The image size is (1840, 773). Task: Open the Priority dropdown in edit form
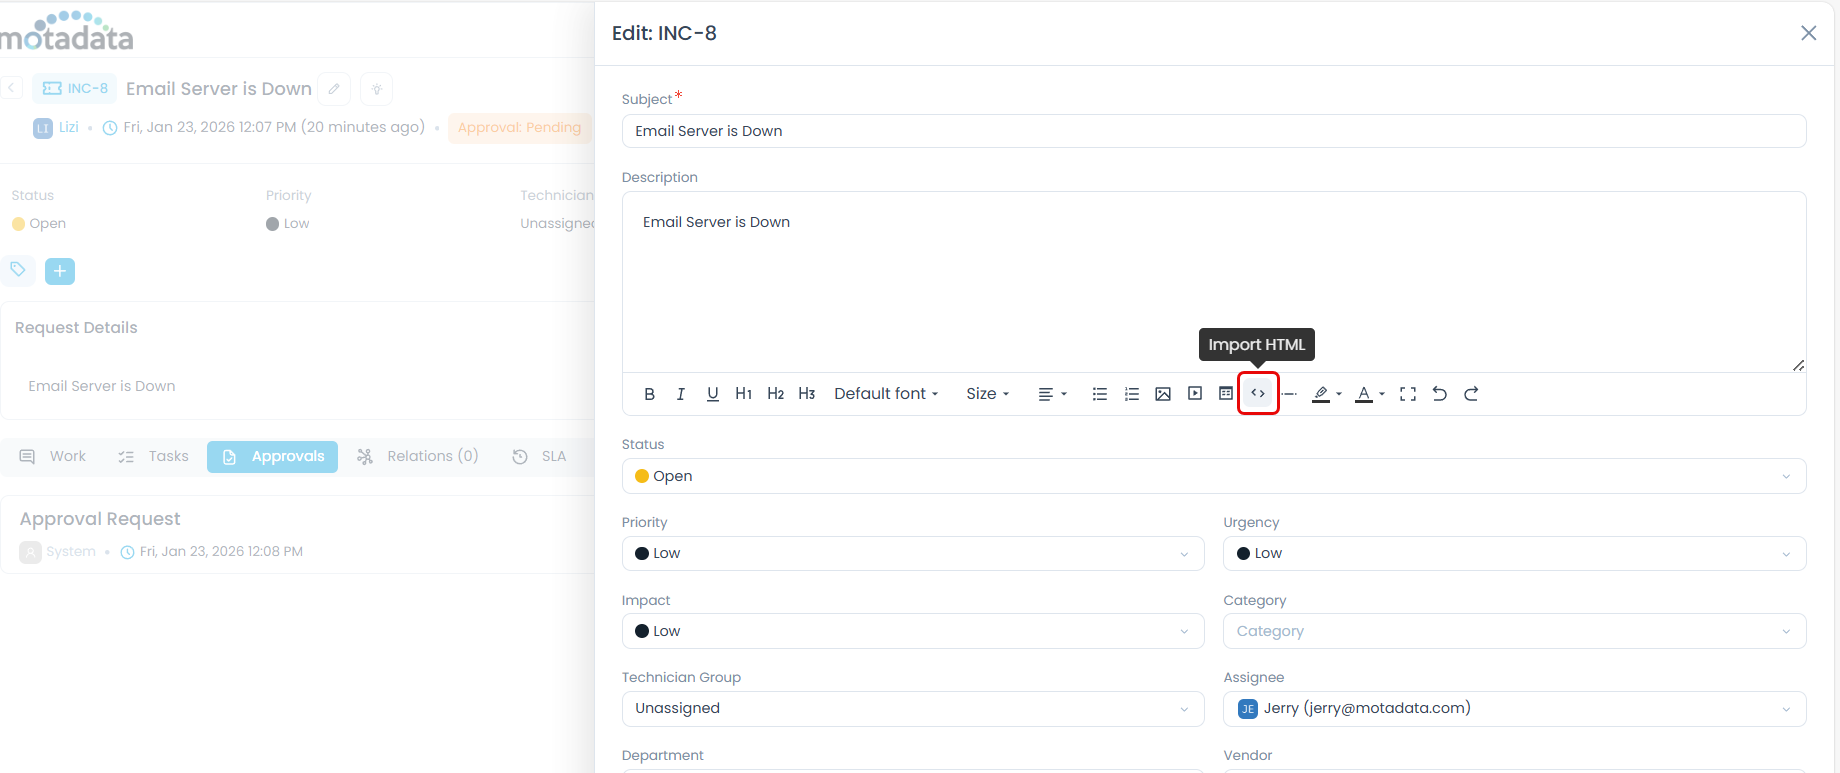pyautogui.click(x=913, y=553)
